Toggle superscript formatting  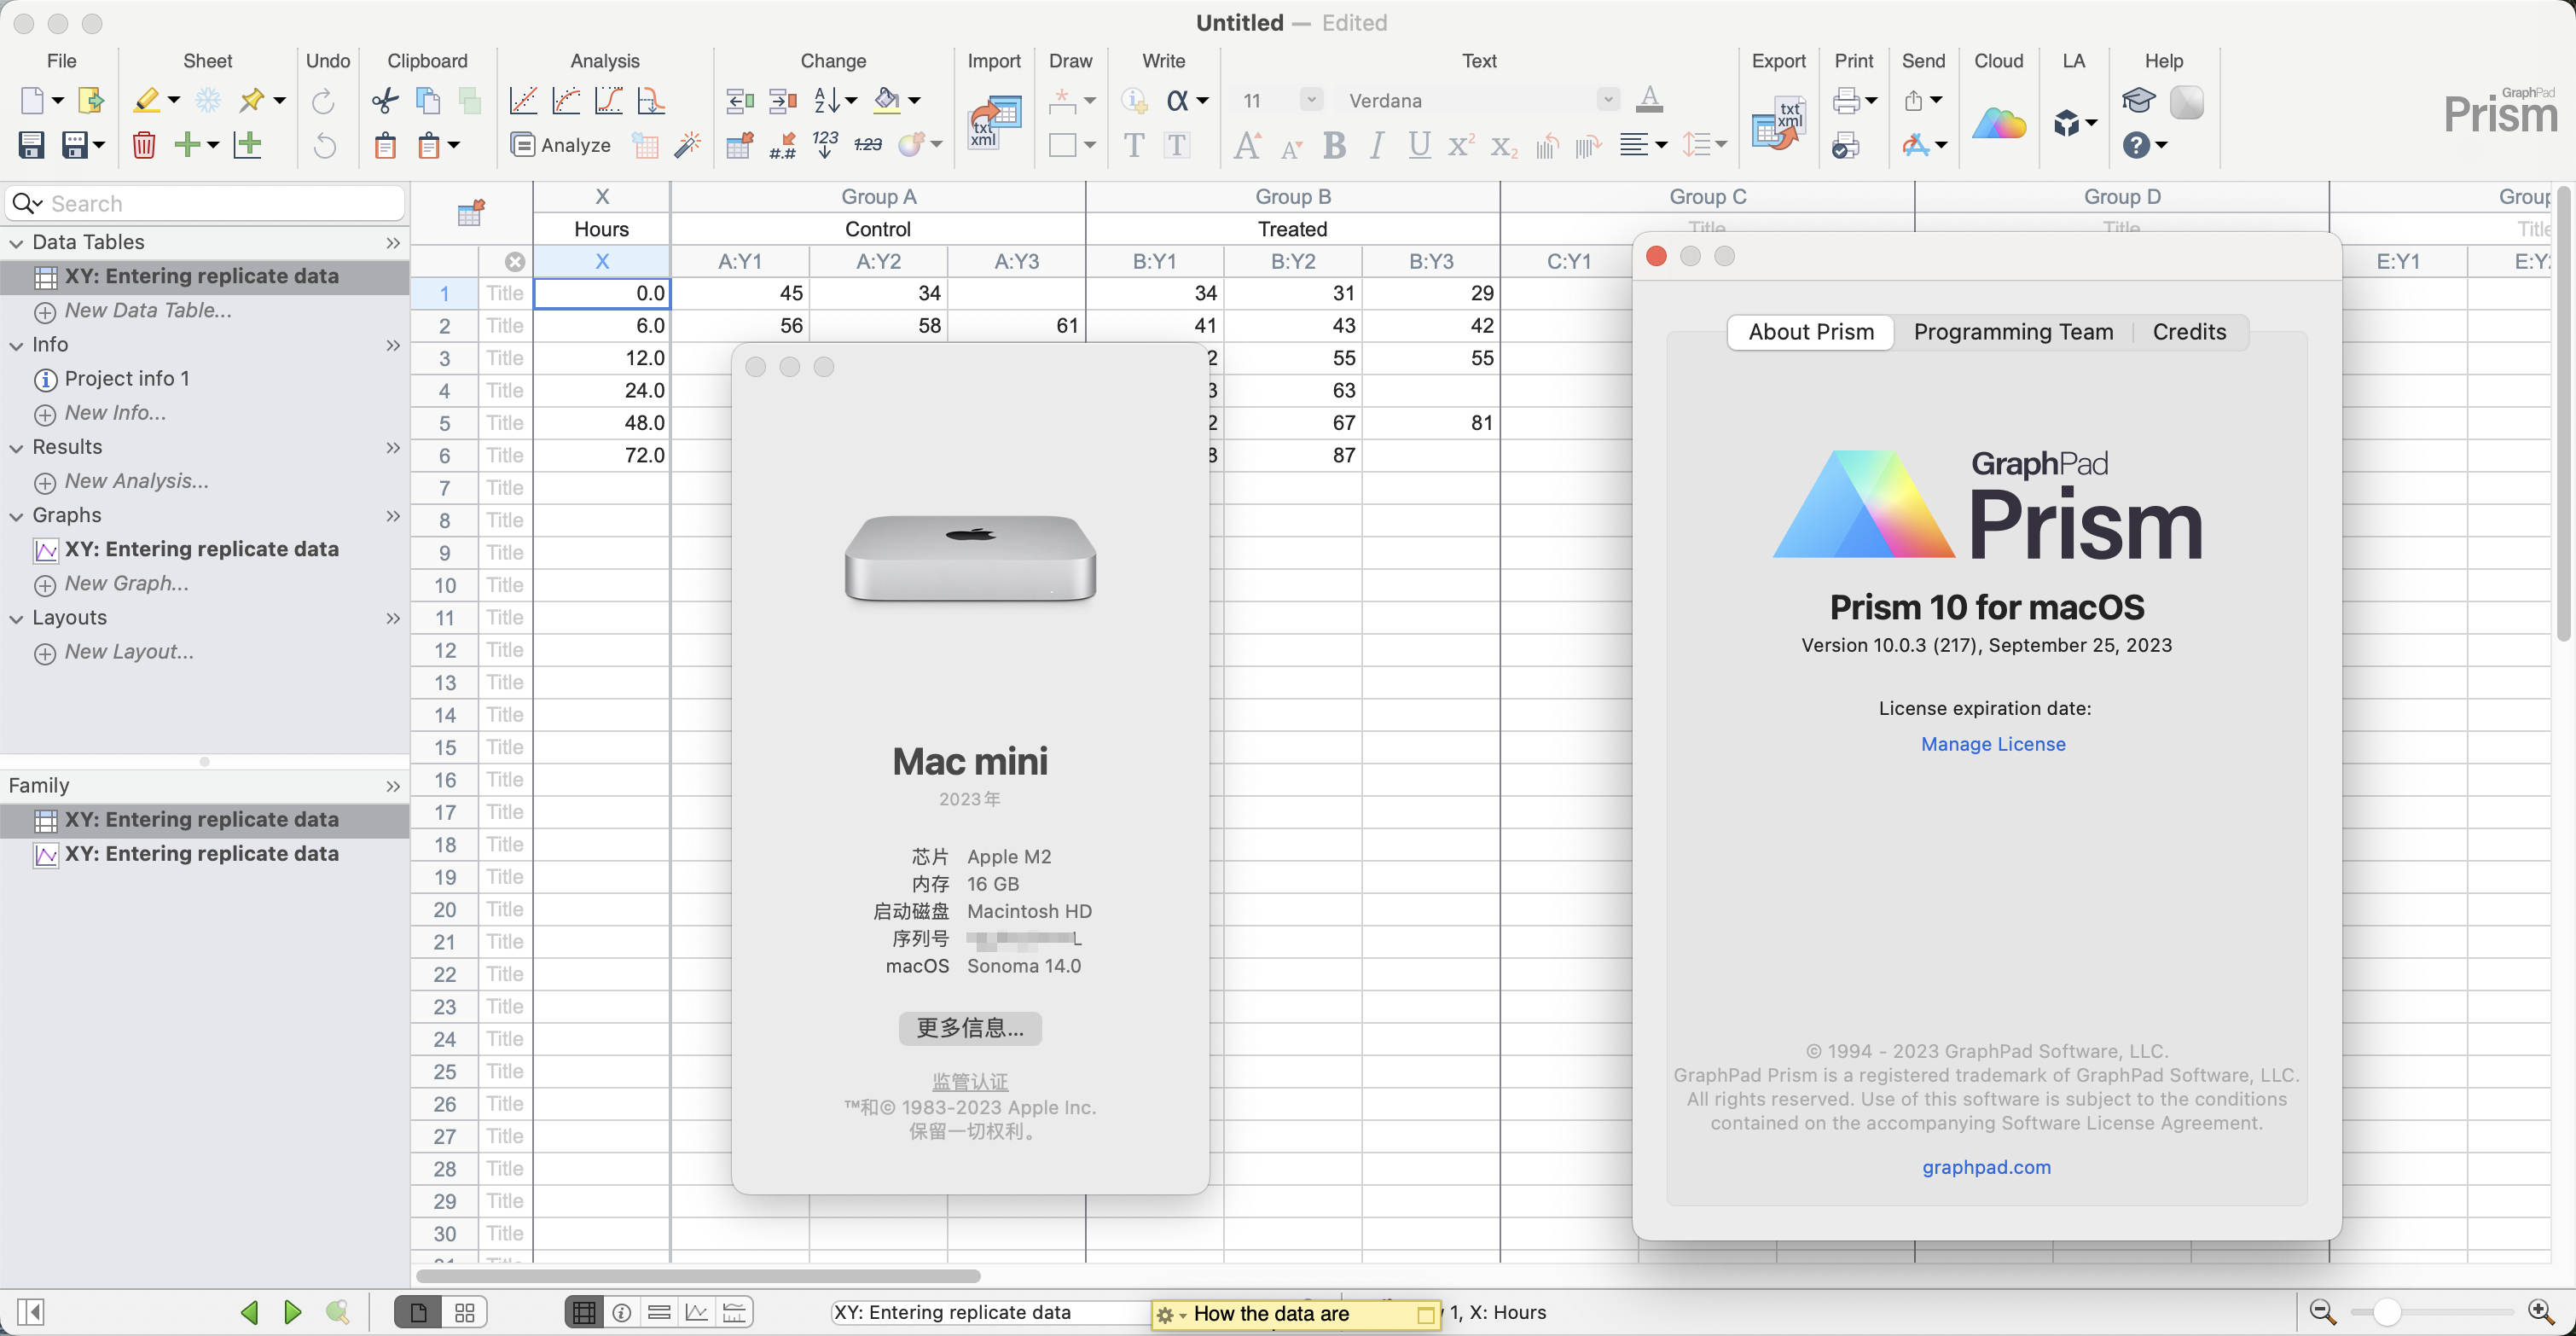point(1461,146)
